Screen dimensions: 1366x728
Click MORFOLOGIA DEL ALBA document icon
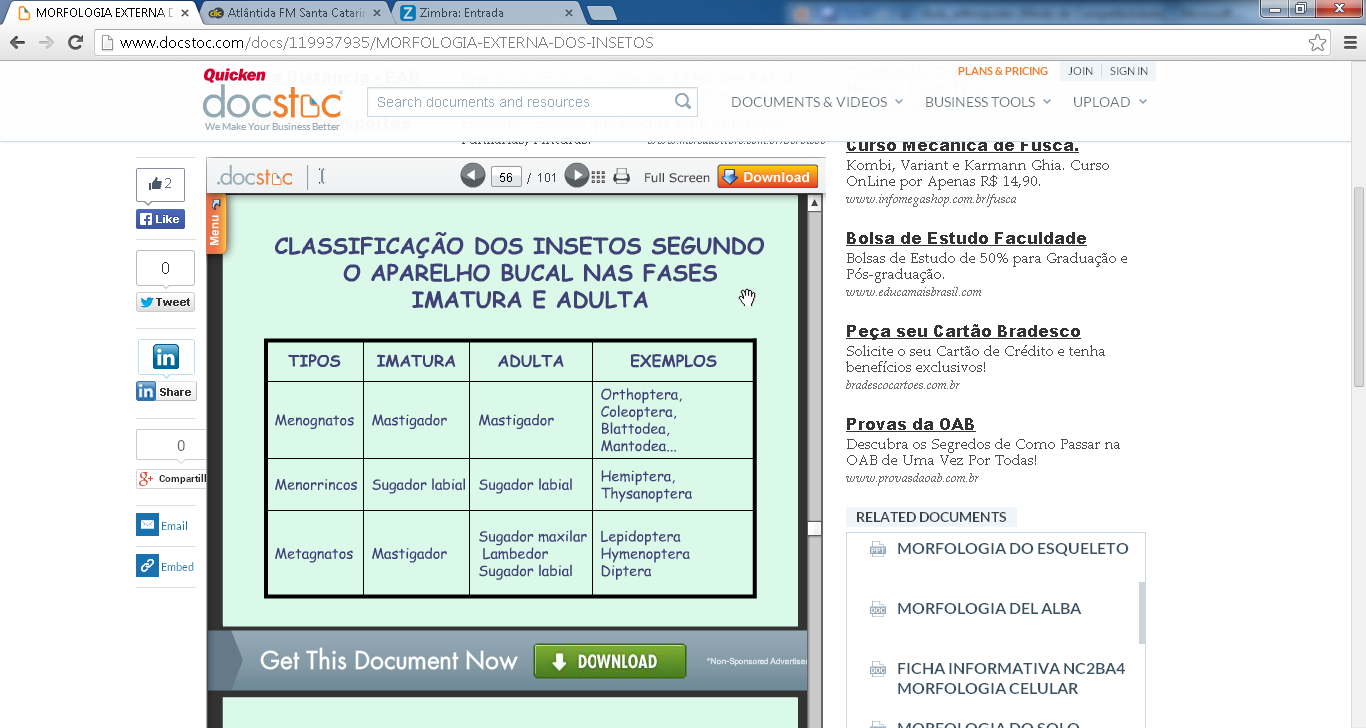click(878, 608)
